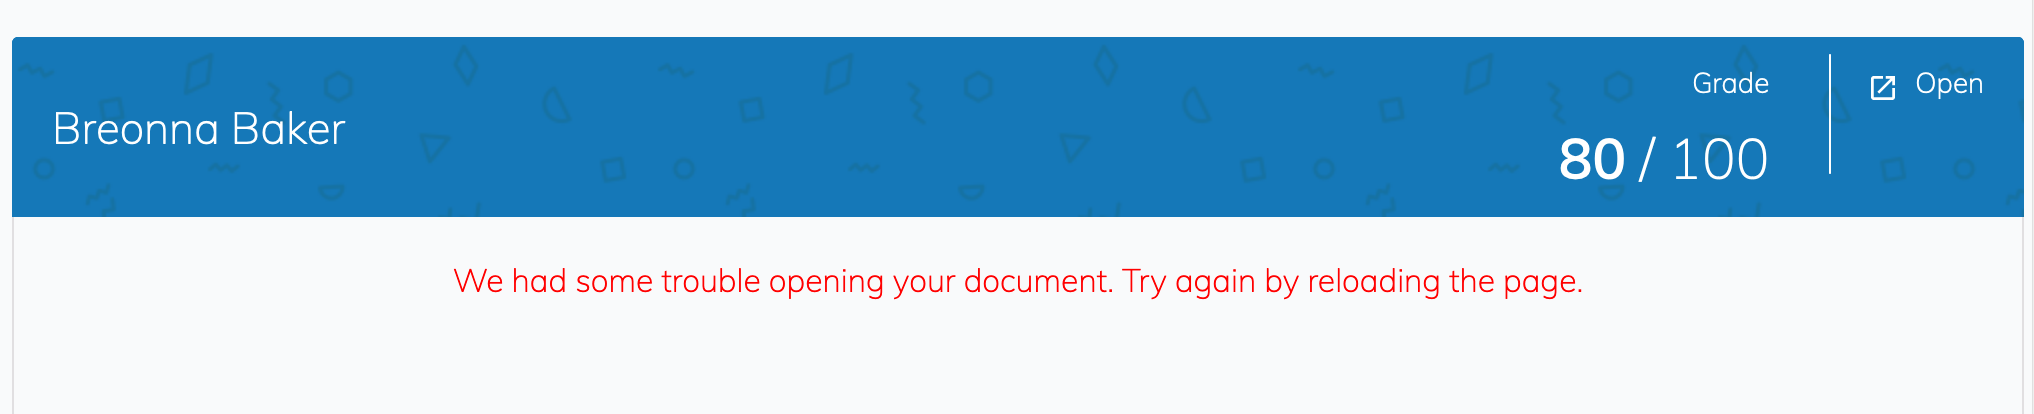Click the maximum points value 100
2034x414 pixels.
(x=1720, y=160)
